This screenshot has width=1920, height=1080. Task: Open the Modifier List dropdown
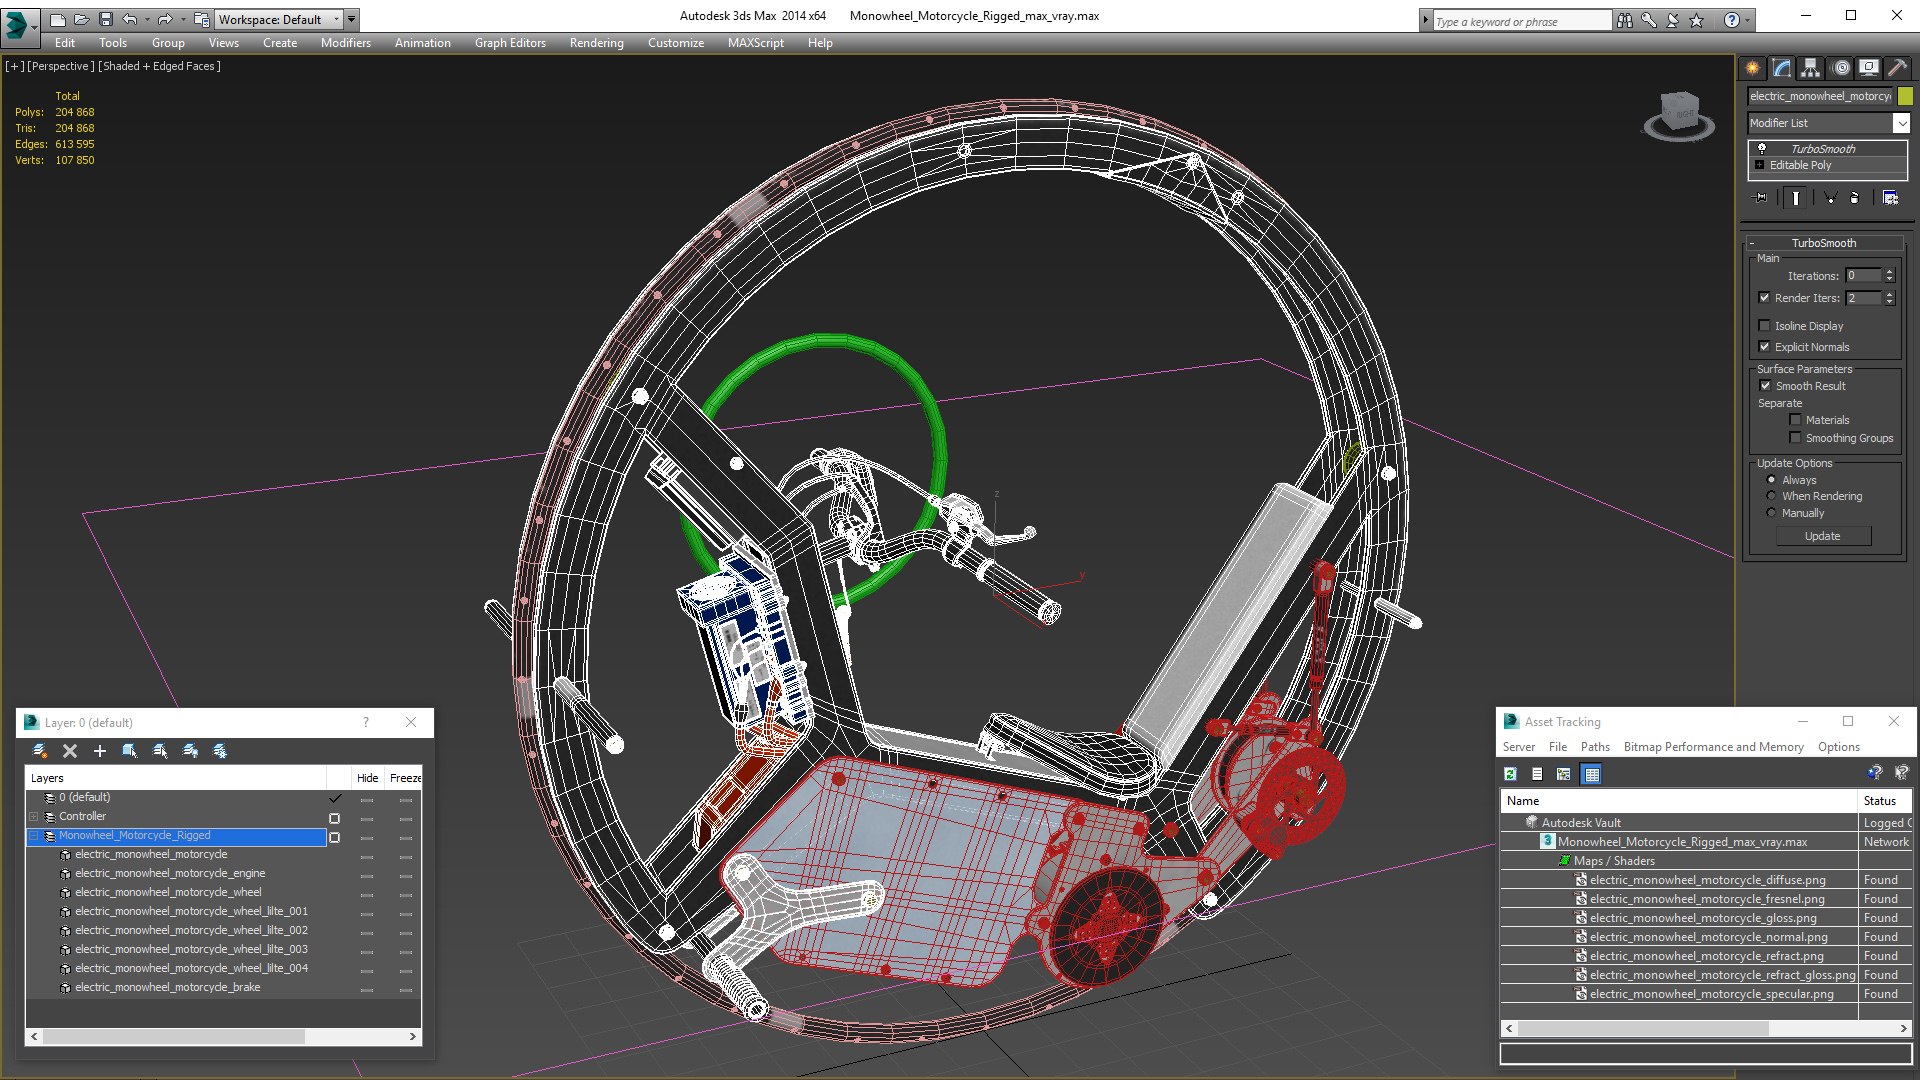pyautogui.click(x=1900, y=123)
